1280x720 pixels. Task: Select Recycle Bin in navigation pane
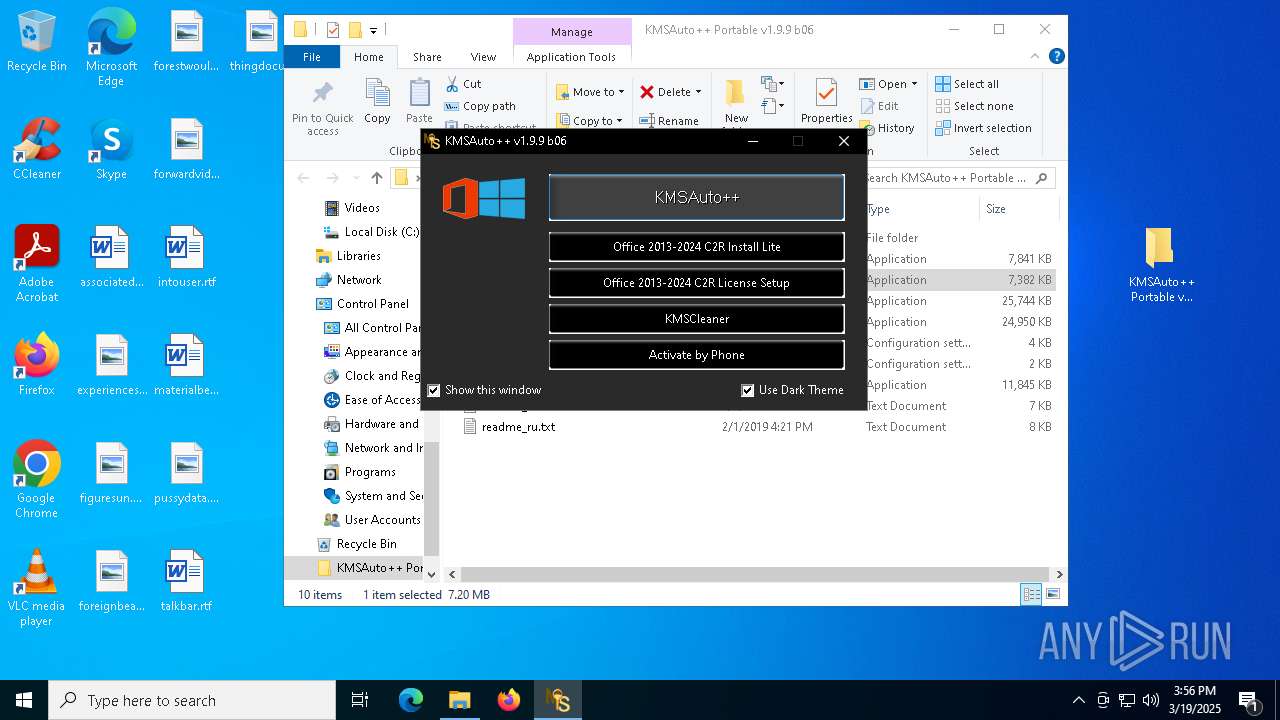[366, 544]
